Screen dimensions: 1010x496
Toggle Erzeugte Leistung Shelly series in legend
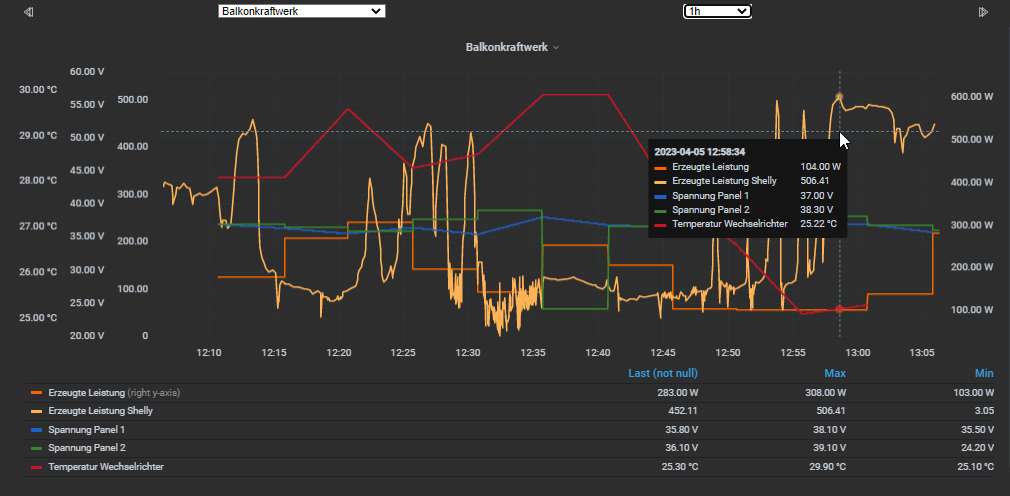point(100,410)
